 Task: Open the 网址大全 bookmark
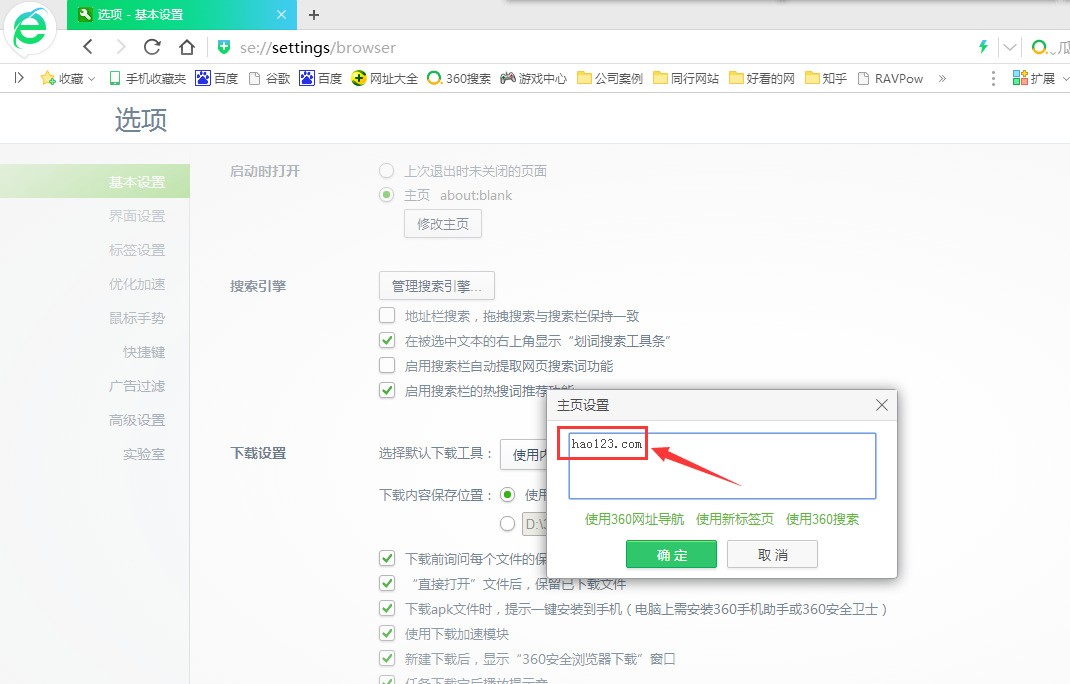(384, 79)
